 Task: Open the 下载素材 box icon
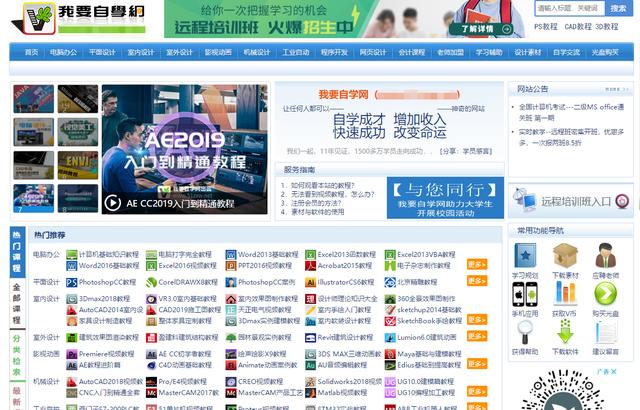tap(565, 256)
